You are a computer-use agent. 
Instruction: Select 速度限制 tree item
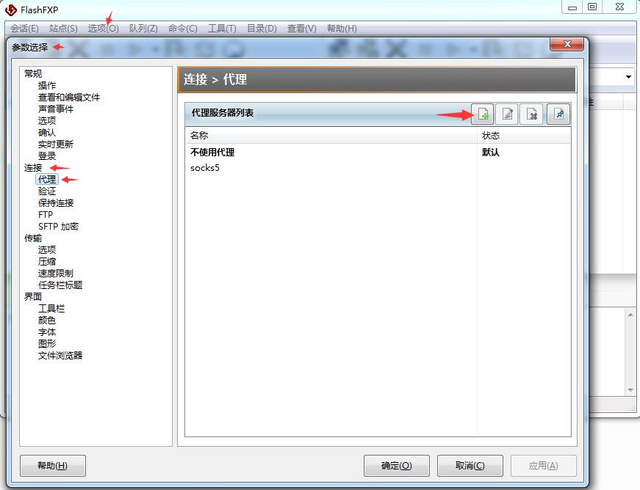[x=56, y=273]
